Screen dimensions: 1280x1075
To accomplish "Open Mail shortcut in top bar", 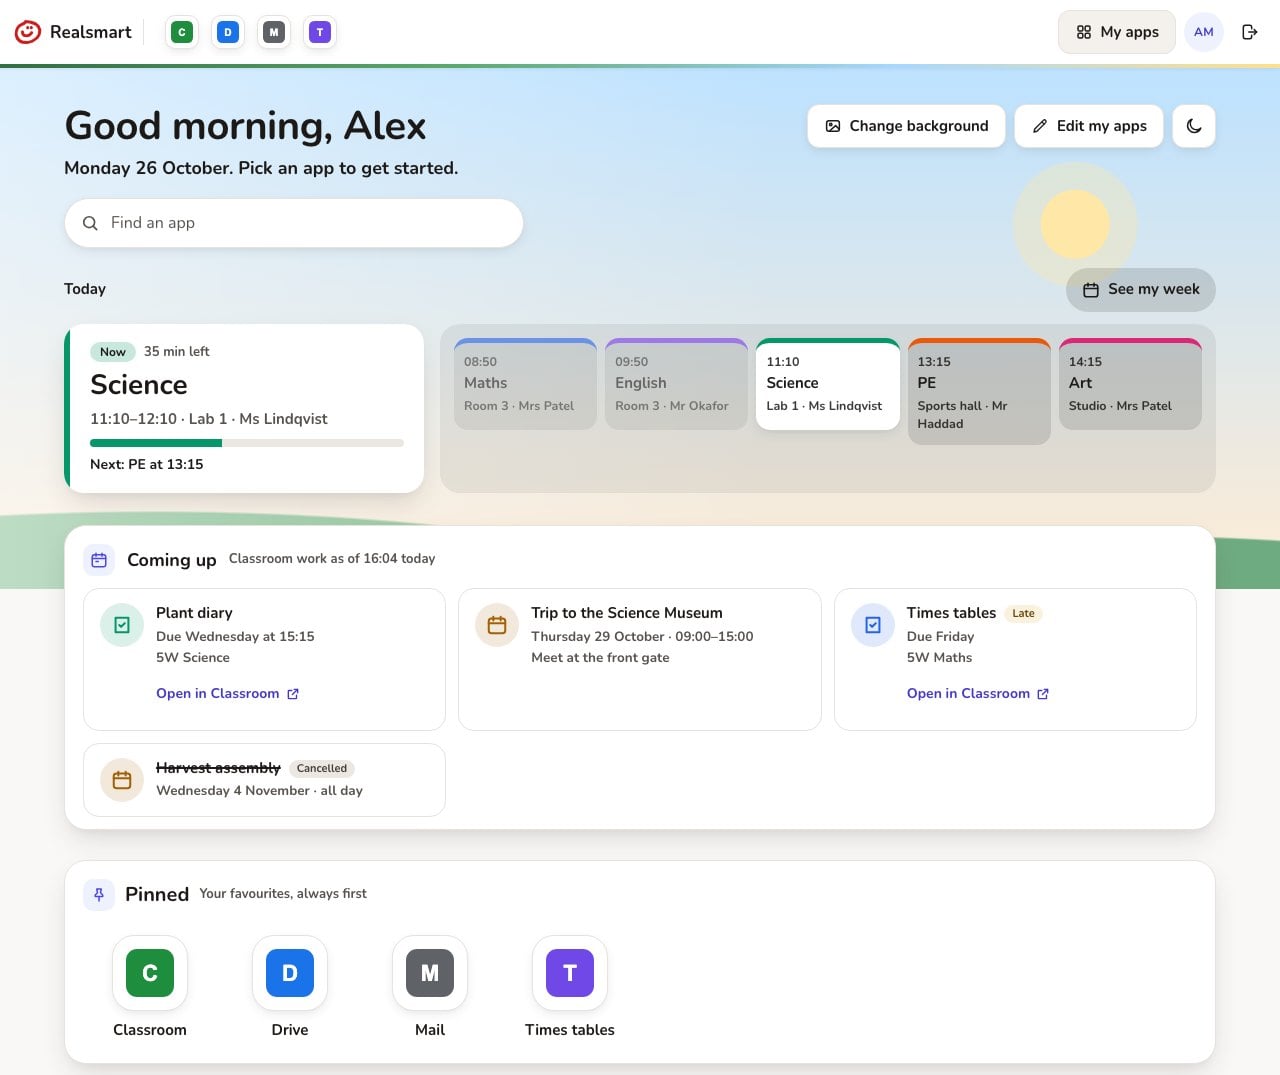I will click(274, 32).
